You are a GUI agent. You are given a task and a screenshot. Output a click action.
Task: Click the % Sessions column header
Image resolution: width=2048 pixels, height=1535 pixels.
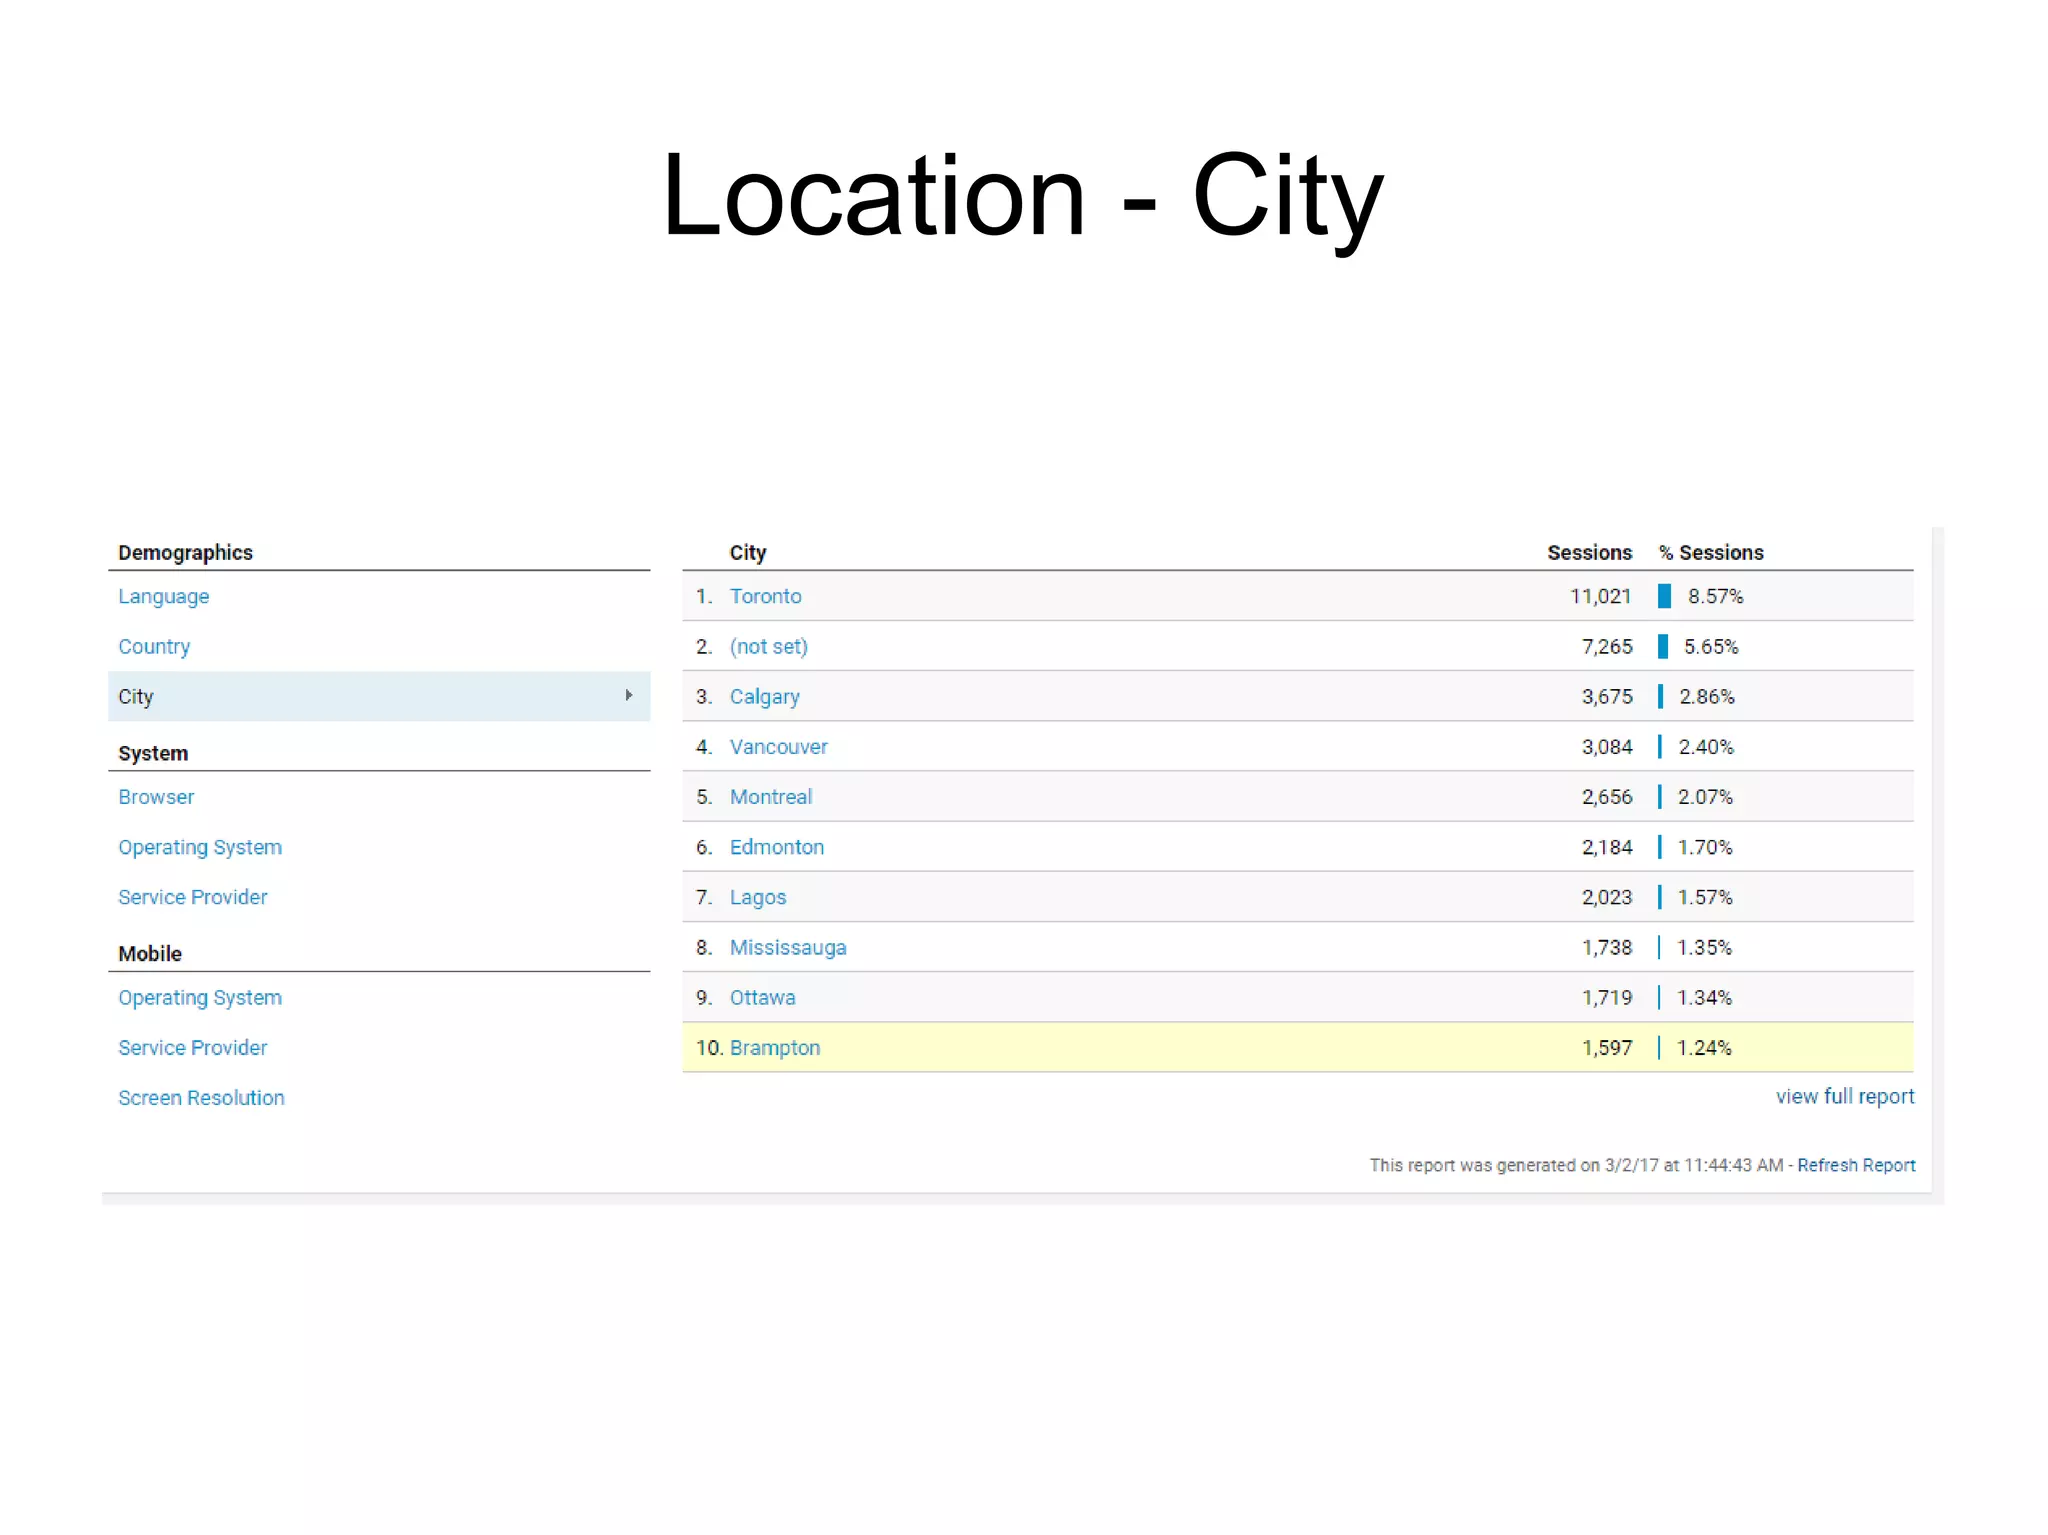tap(1711, 553)
